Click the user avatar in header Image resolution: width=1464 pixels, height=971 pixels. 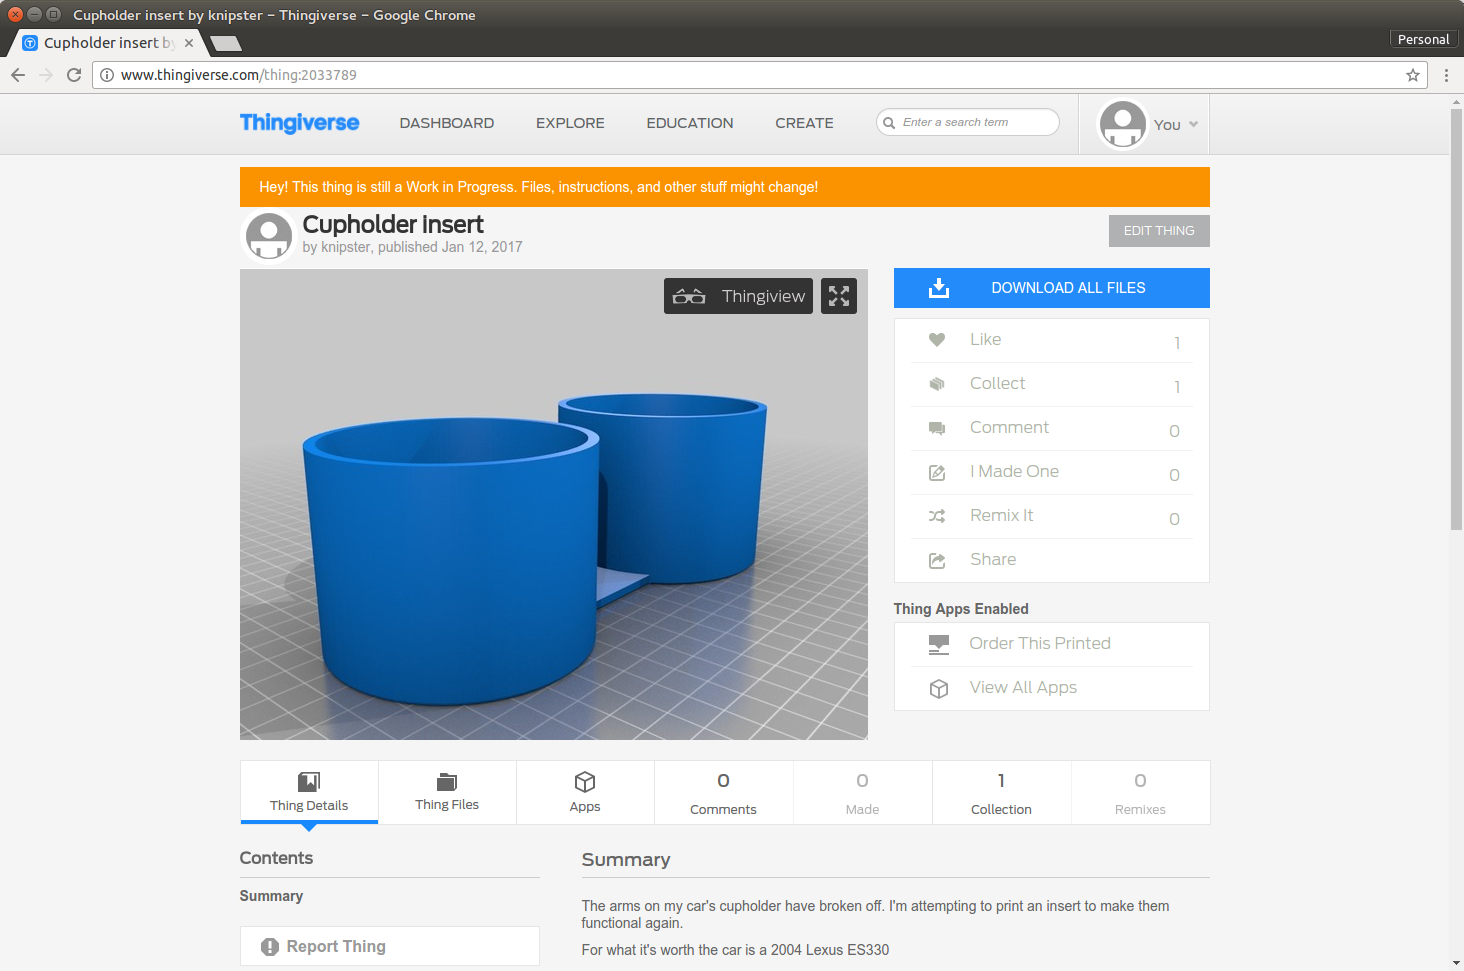coord(1123,124)
